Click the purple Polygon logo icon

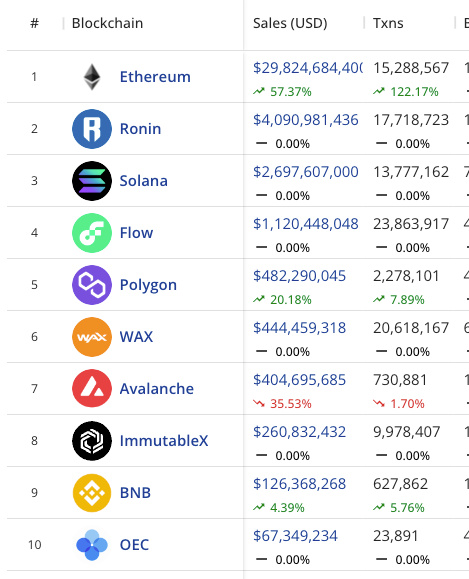(x=92, y=285)
